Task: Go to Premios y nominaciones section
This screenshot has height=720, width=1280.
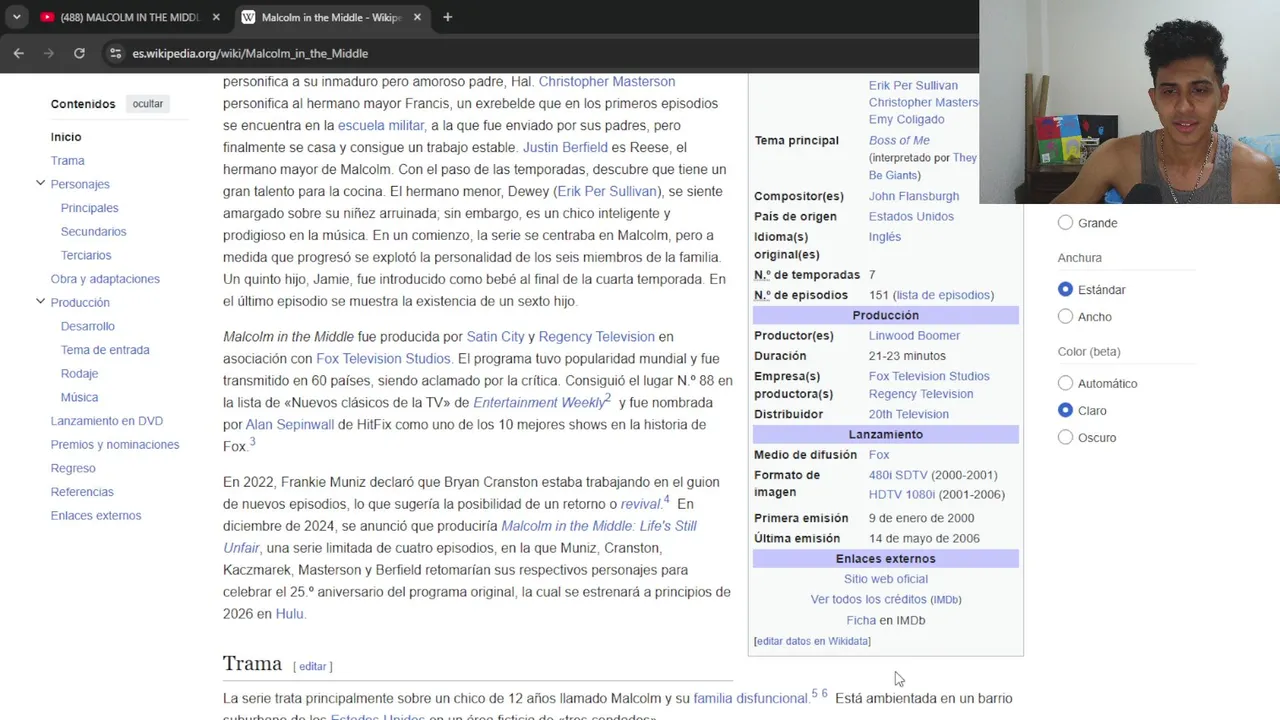Action: [x=115, y=444]
